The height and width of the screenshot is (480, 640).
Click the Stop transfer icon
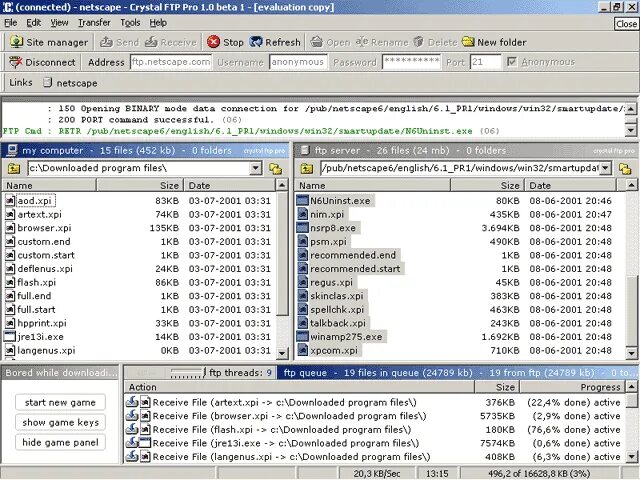click(x=213, y=42)
